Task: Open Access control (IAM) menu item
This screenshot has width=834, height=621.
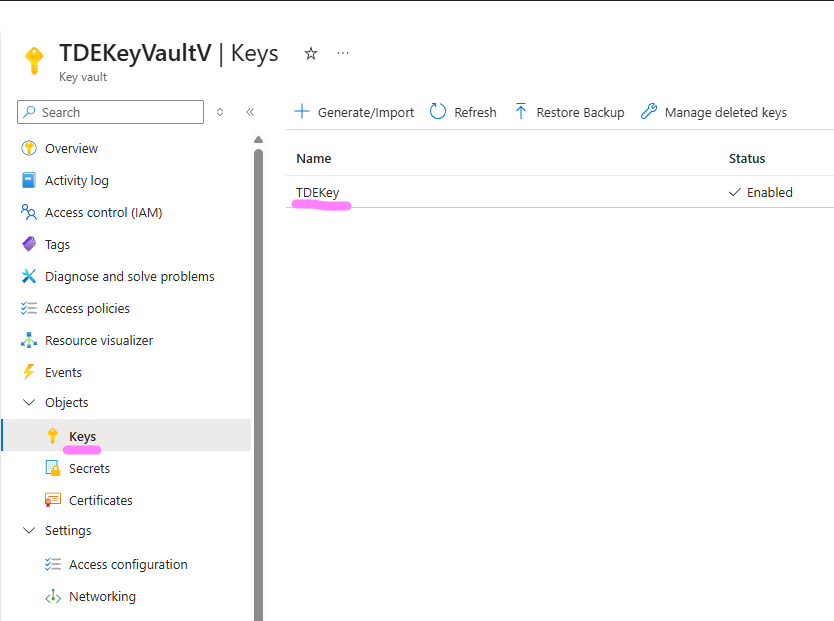Action: [103, 212]
